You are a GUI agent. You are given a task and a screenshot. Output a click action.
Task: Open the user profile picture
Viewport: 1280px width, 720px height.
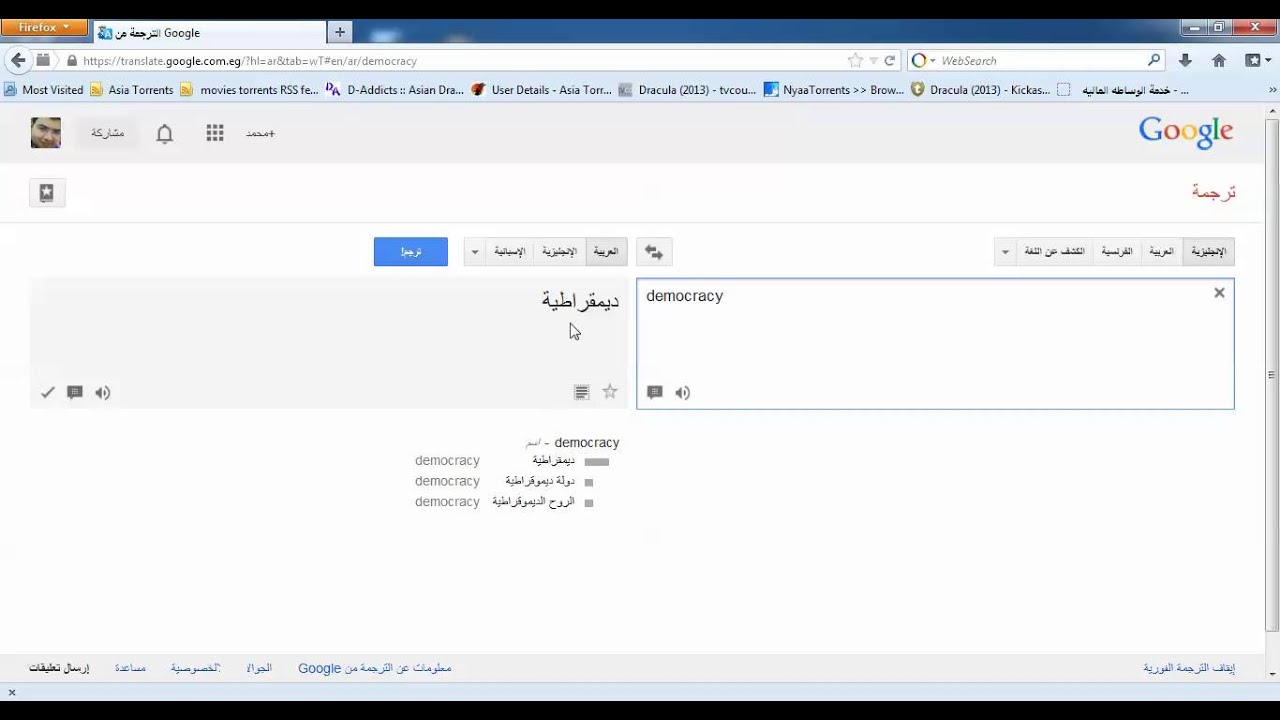46,133
